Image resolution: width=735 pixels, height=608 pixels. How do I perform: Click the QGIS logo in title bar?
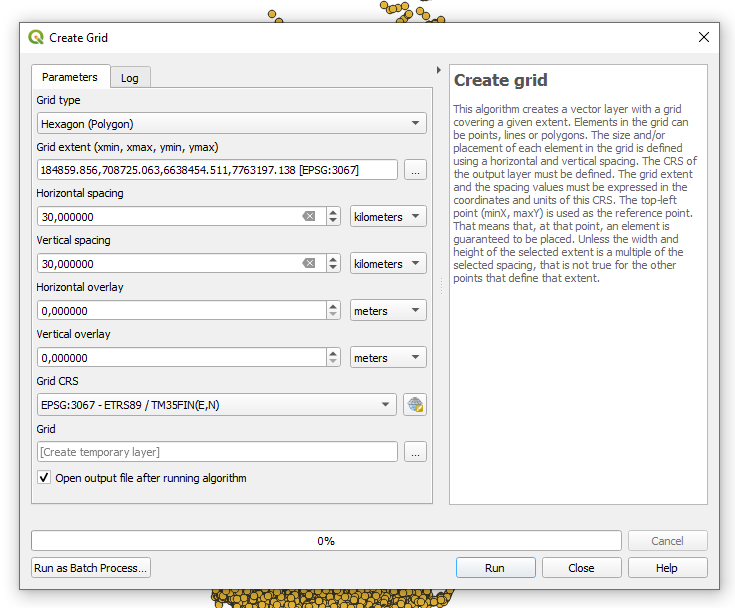(36, 38)
